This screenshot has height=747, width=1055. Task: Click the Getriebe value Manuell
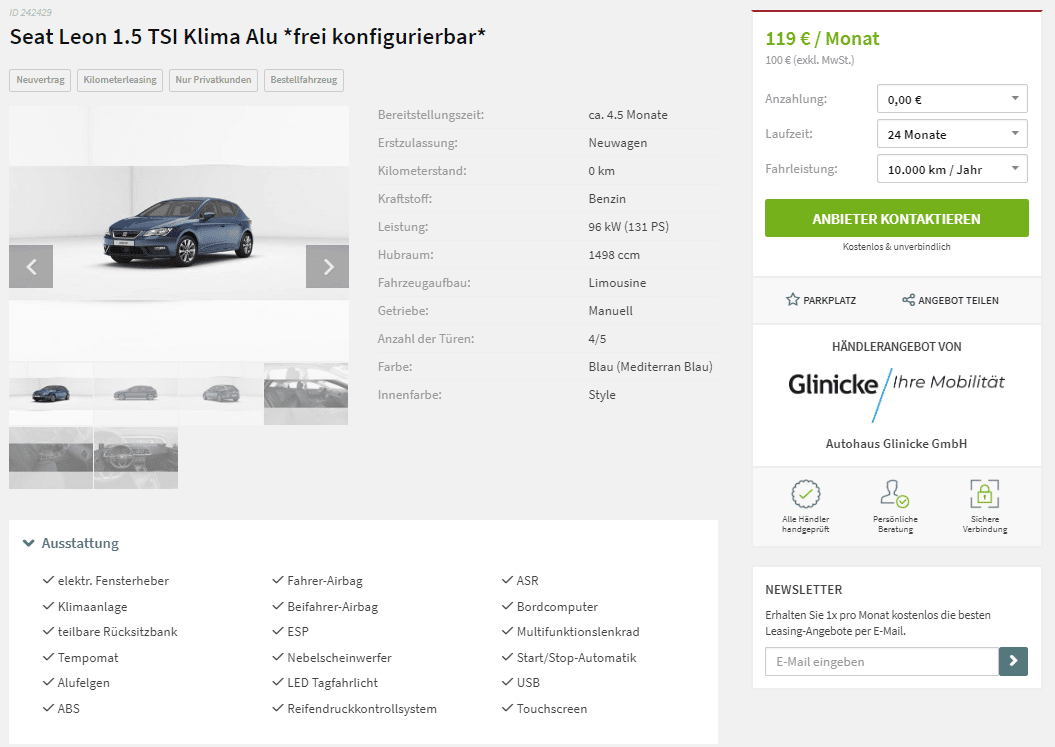click(610, 311)
